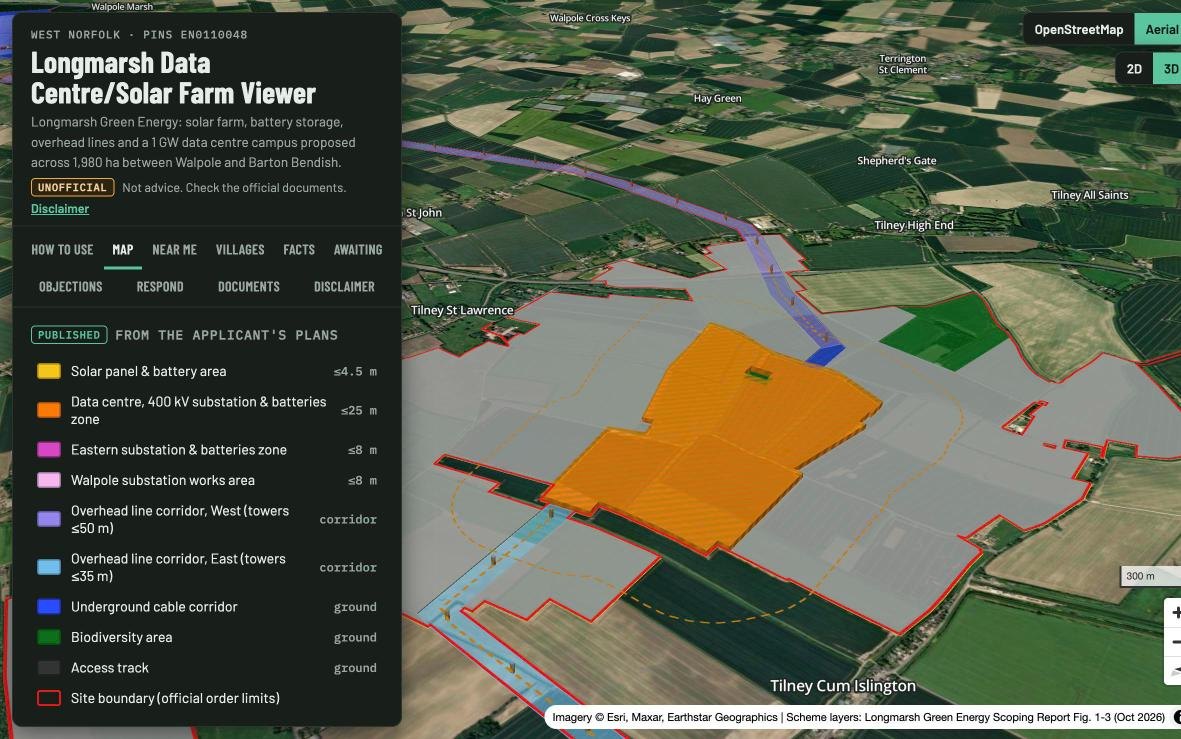Click the 'Walpole Cross Keys' map label

[590, 18]
